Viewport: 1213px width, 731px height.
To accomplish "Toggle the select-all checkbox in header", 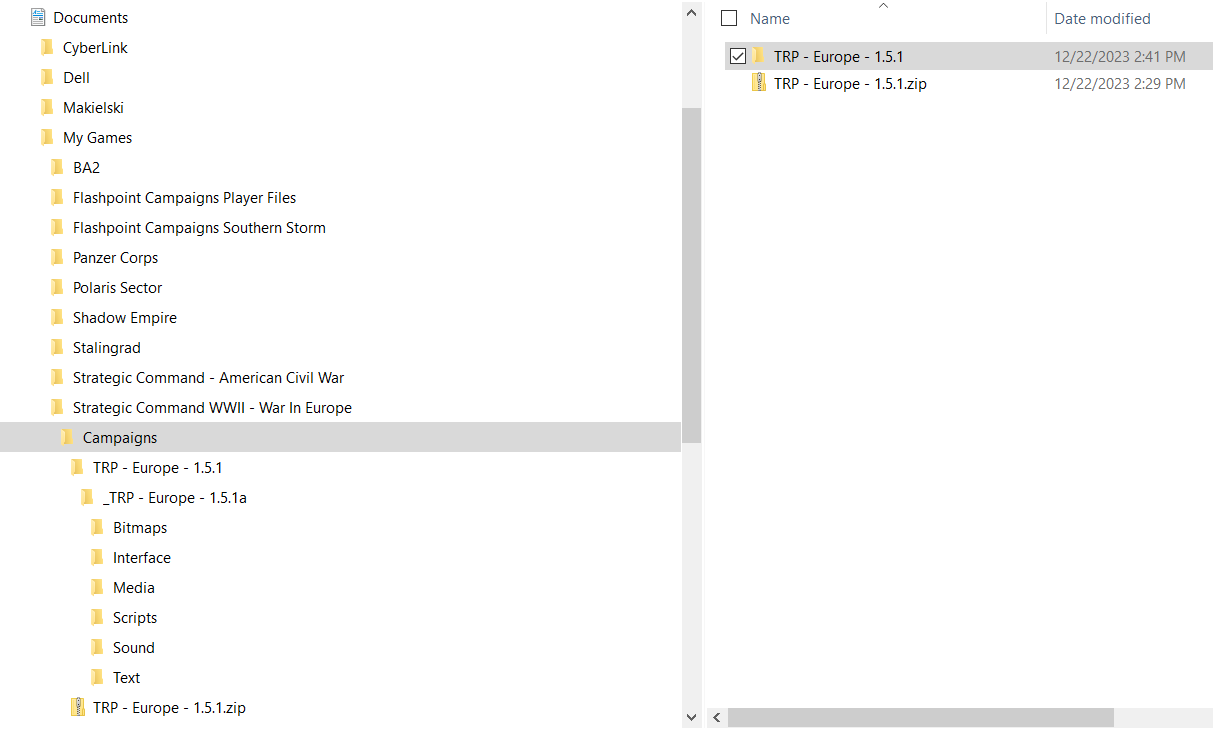I will coord(729,18).
